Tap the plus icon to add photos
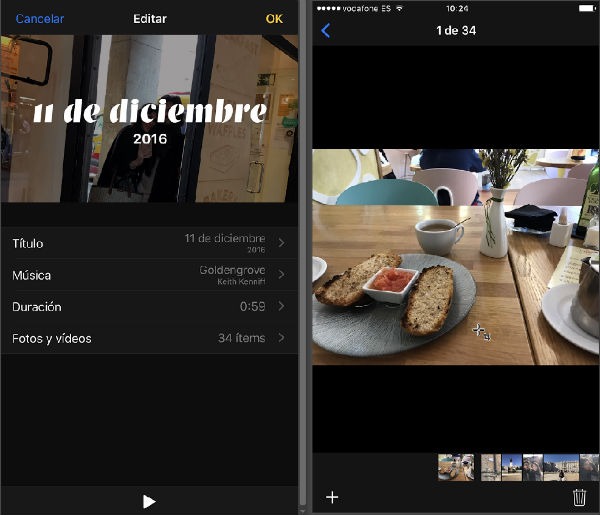The image size is (600, 515). (332, 497)
